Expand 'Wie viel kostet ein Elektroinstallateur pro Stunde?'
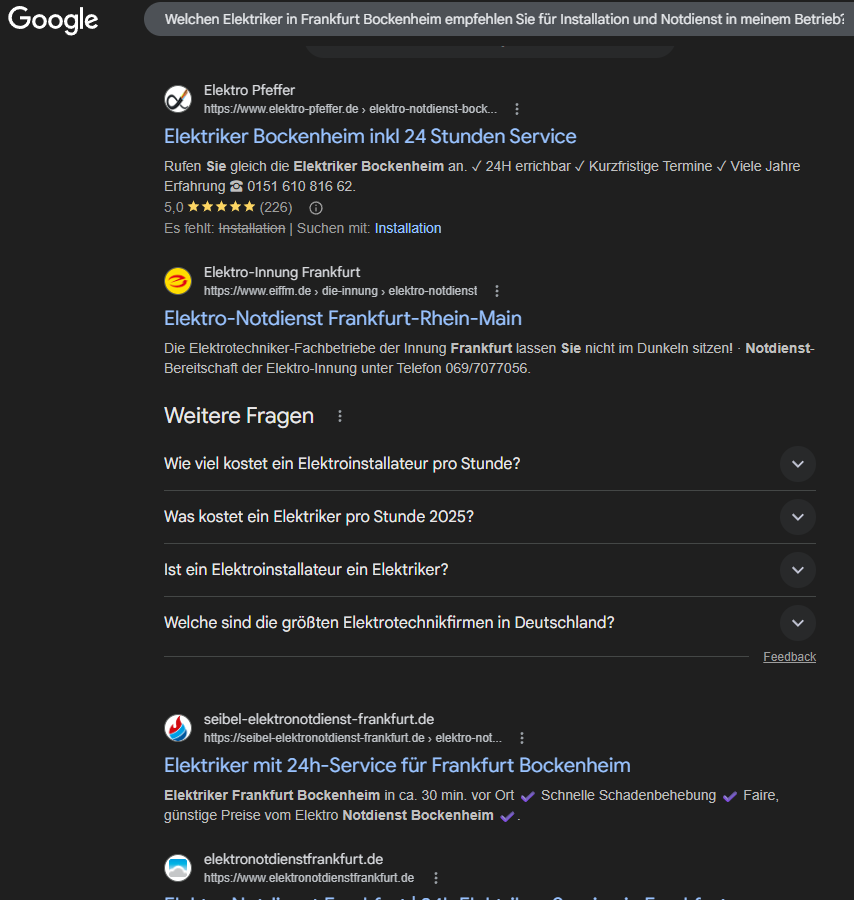 point(797,464)
